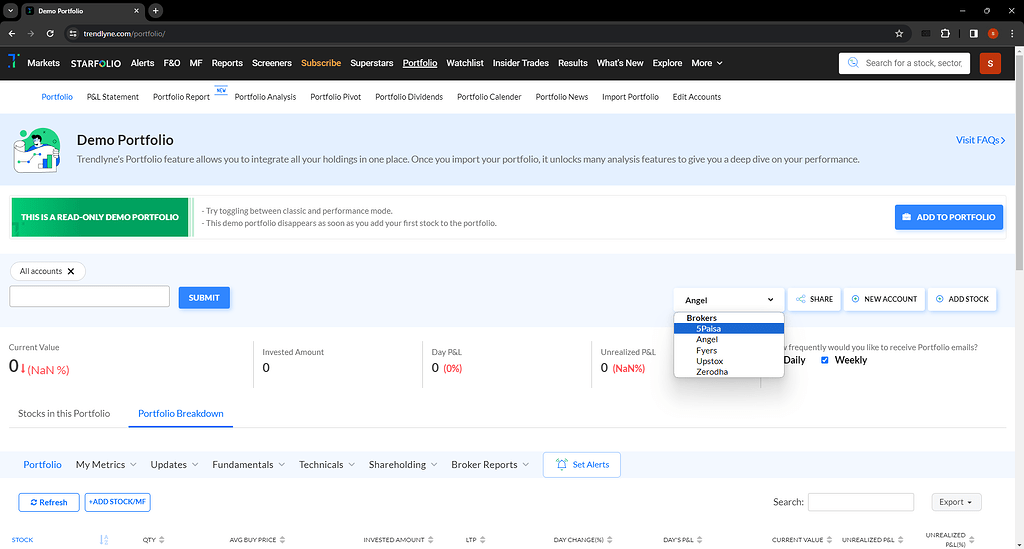Open Portfolio Dividends tab
This screenshot has width=1024, height=549.
(409, 97)
